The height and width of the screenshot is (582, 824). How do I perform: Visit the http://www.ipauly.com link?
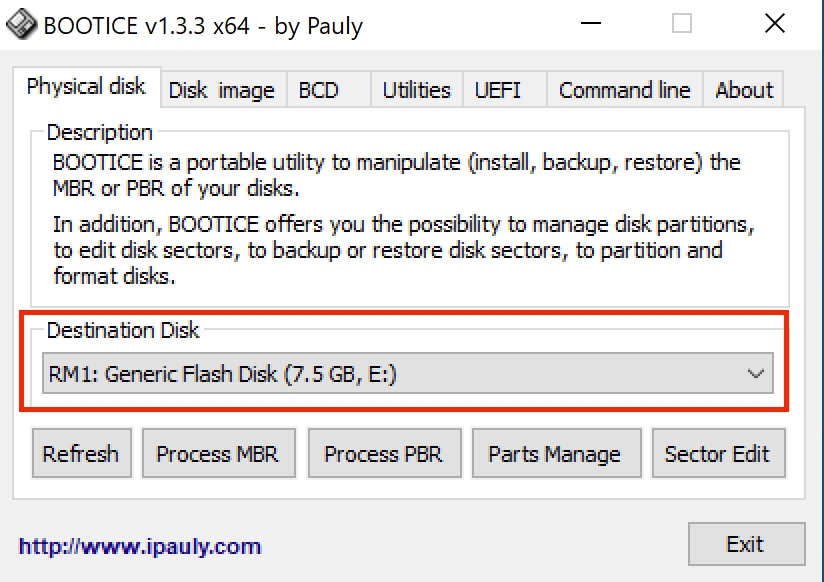point(140,546)
